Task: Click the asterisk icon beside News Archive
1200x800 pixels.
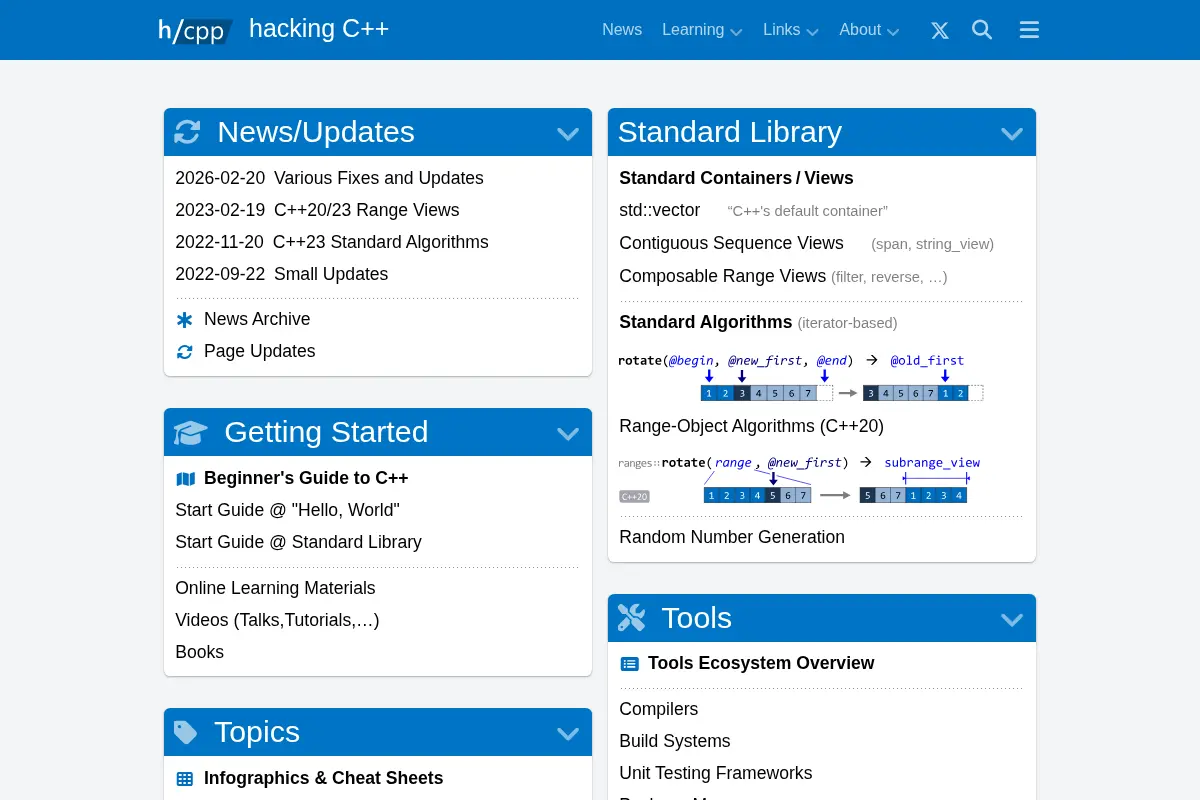Action: (x=184, y=320)
